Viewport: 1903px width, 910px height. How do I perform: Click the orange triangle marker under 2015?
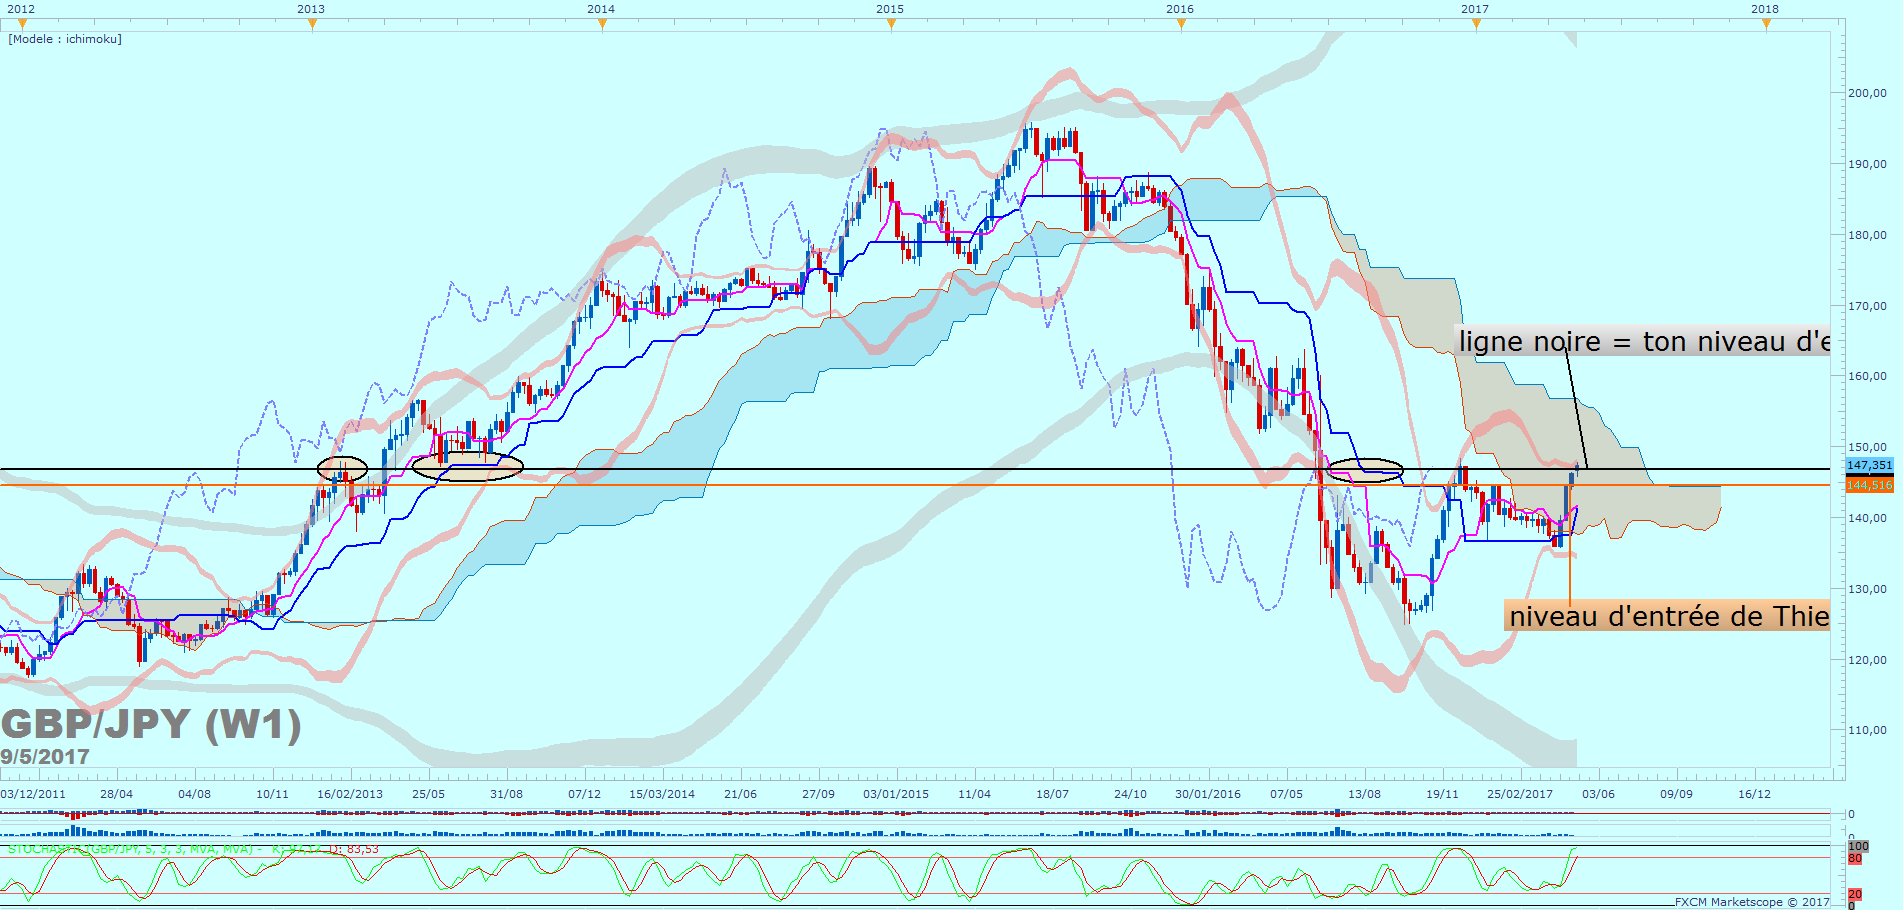[890, 24]
